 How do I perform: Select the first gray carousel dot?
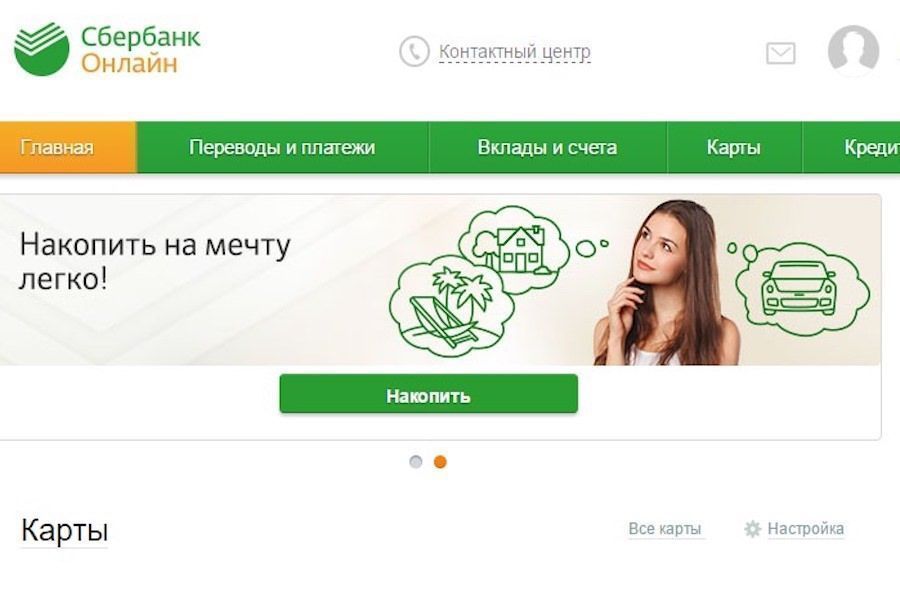tap(416, 462)
